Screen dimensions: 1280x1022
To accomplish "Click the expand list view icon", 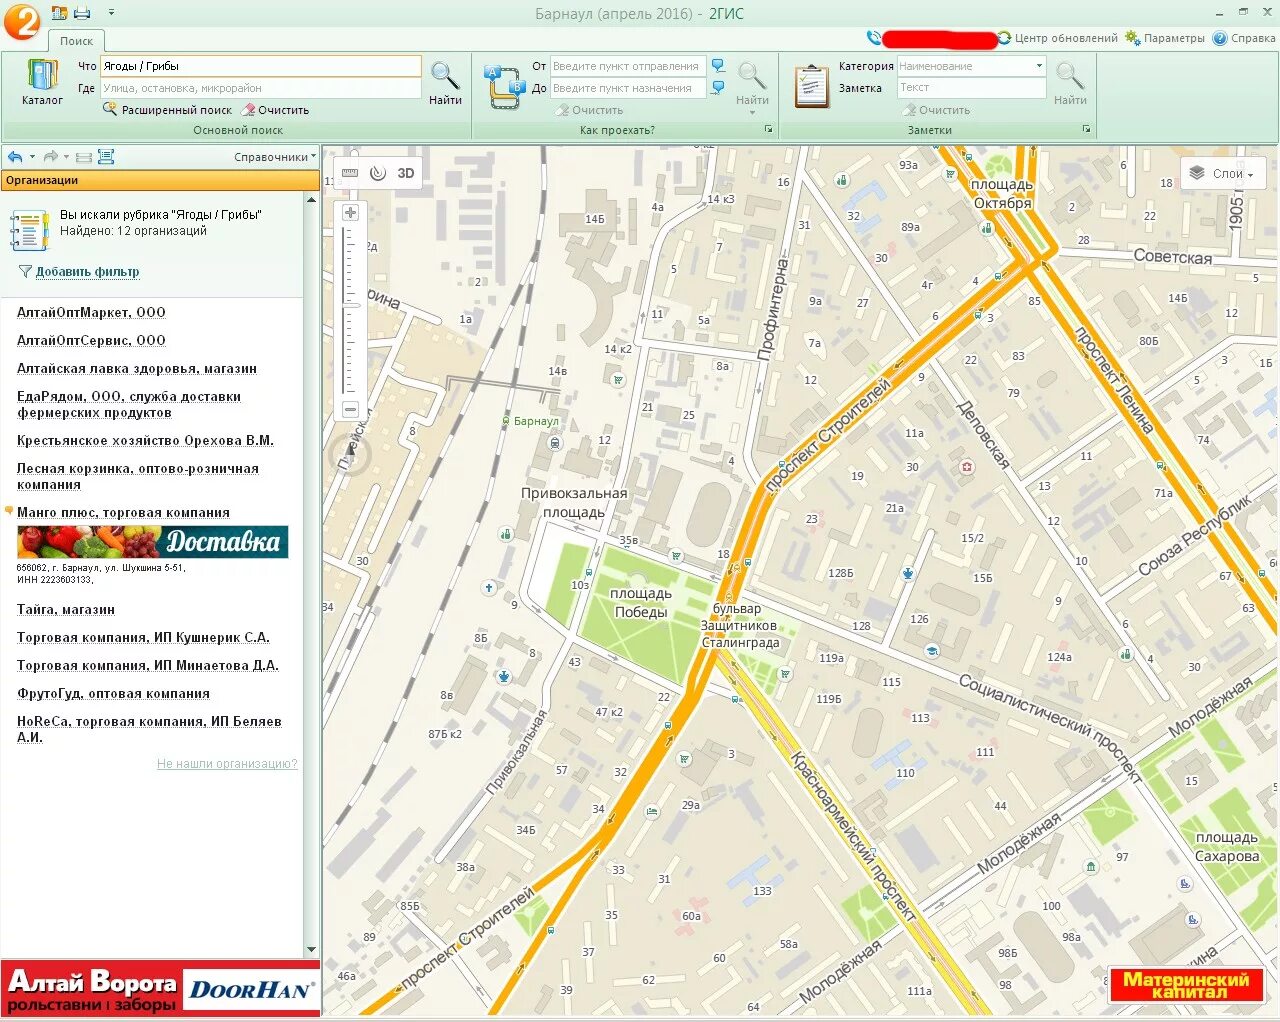I will click(106, 157).
